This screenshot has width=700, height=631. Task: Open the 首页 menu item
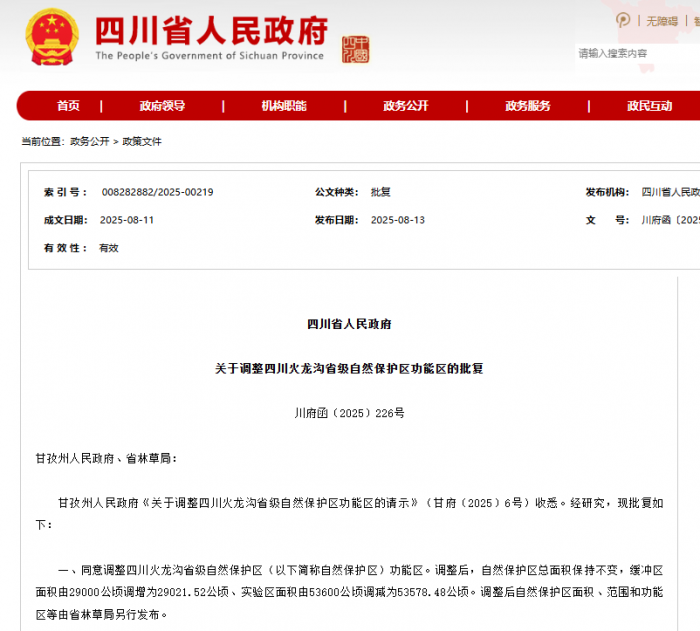tap(68, 106)
